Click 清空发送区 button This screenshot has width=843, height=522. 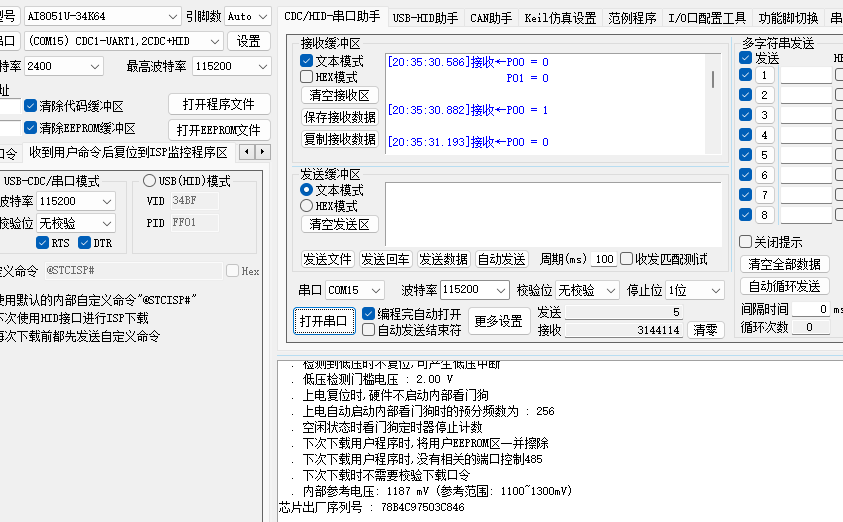click(340, 224)
